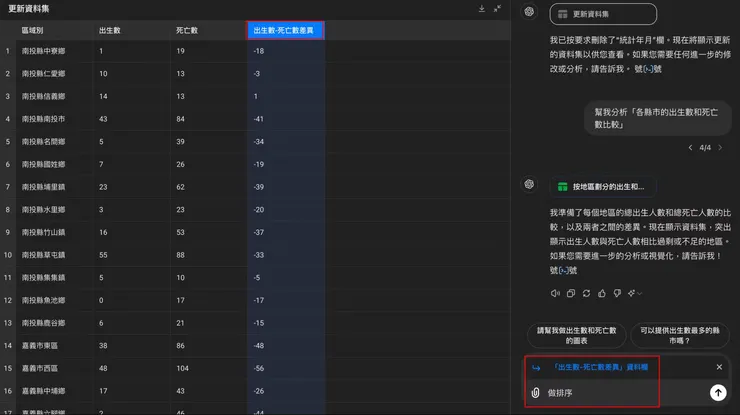Collapse the expanded dataset view
Screen dimensions: 740x415
coord(497,8)
